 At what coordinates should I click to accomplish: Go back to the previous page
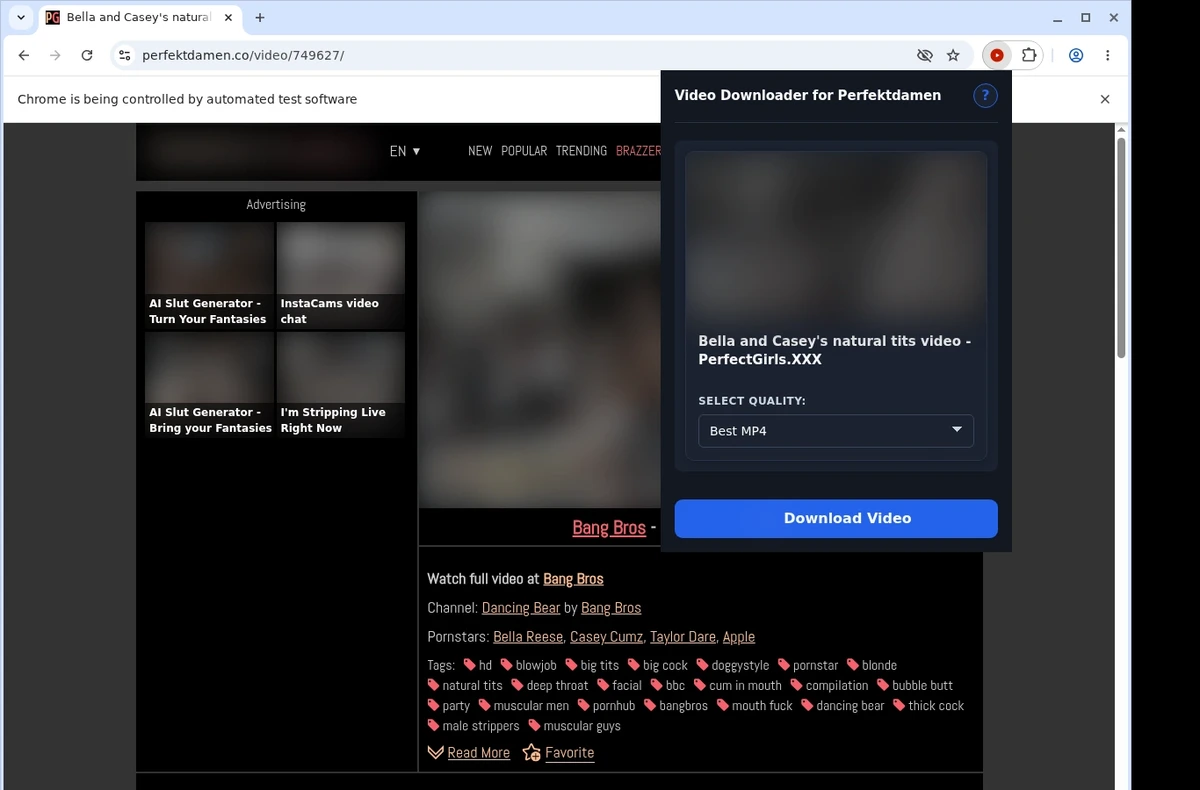tap(24, 56)
